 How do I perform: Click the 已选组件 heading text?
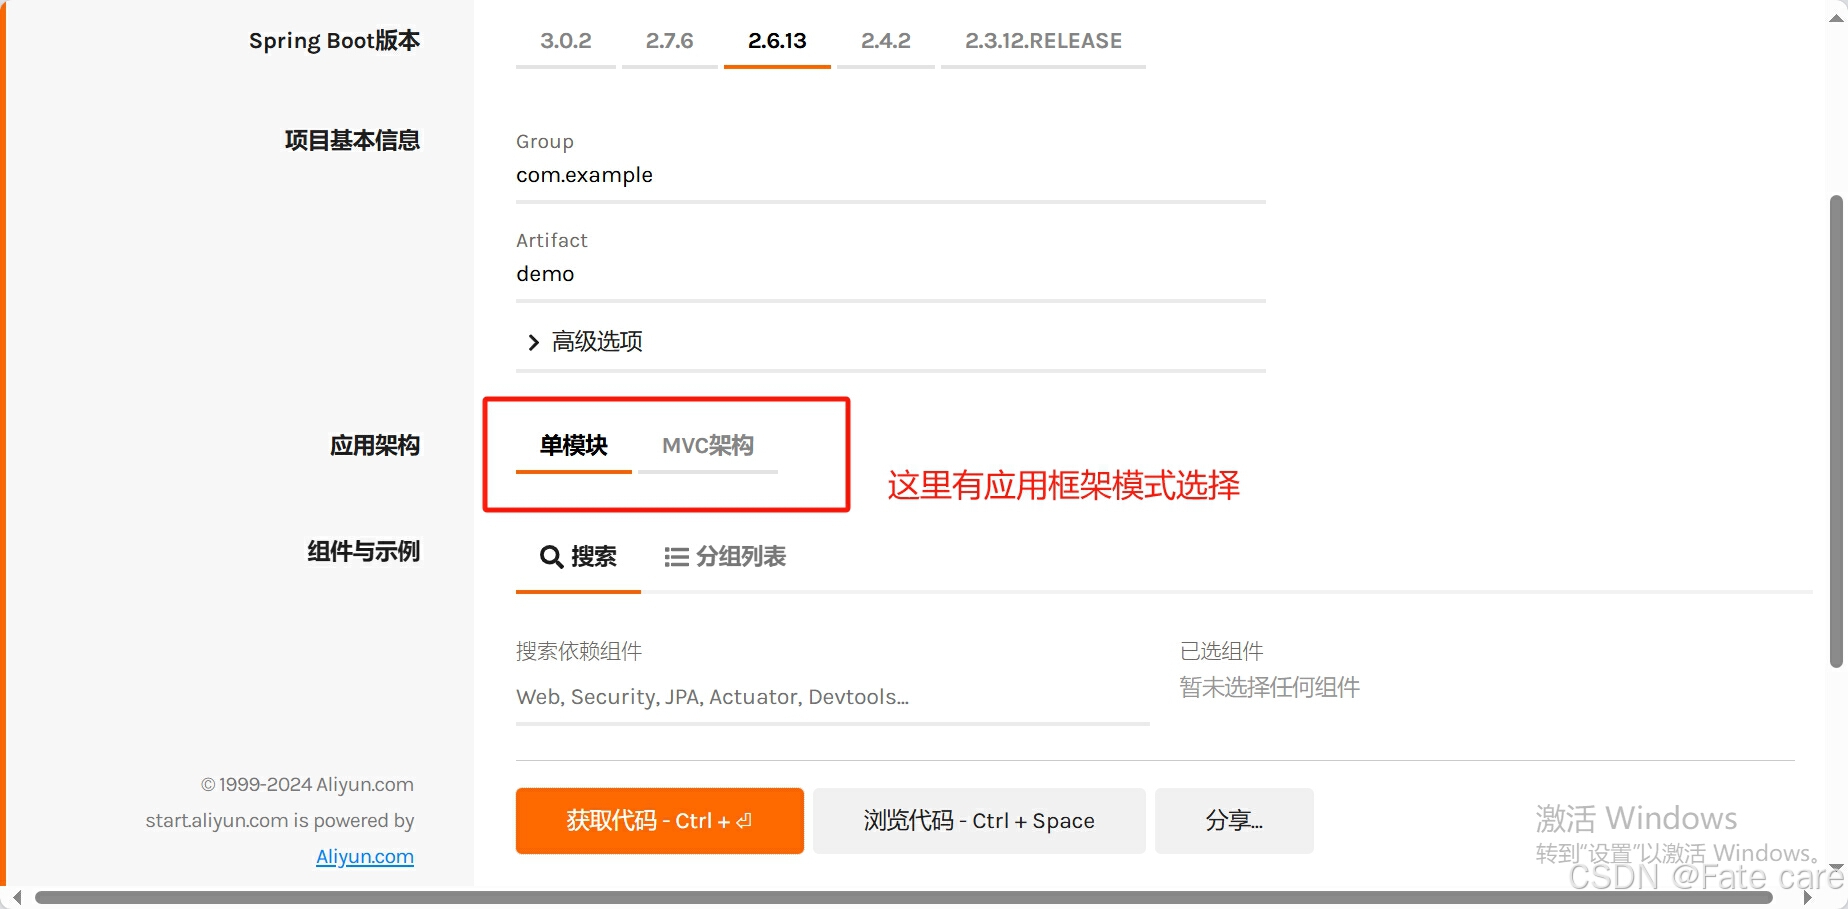point(1222,652)
